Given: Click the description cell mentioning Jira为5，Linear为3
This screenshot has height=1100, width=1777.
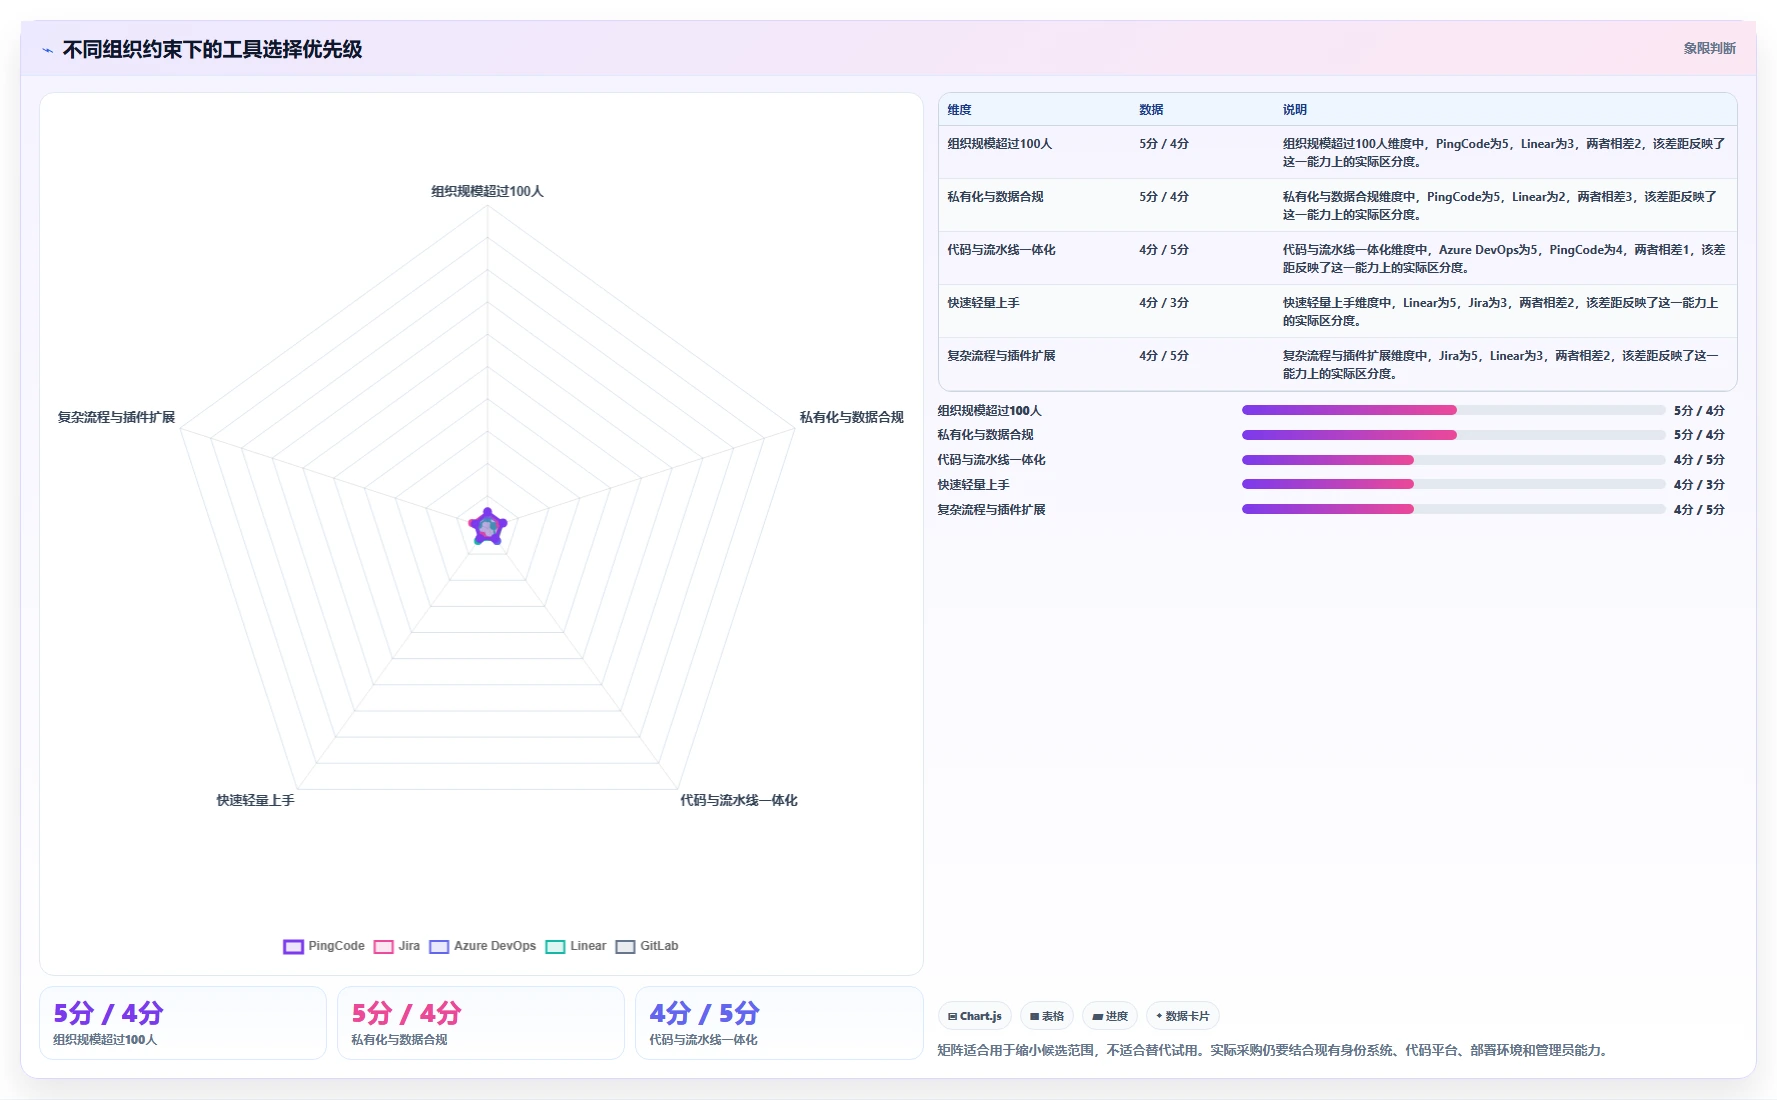Looking at the screenshot, I should pyautogui.click(x=1504, y=365).
